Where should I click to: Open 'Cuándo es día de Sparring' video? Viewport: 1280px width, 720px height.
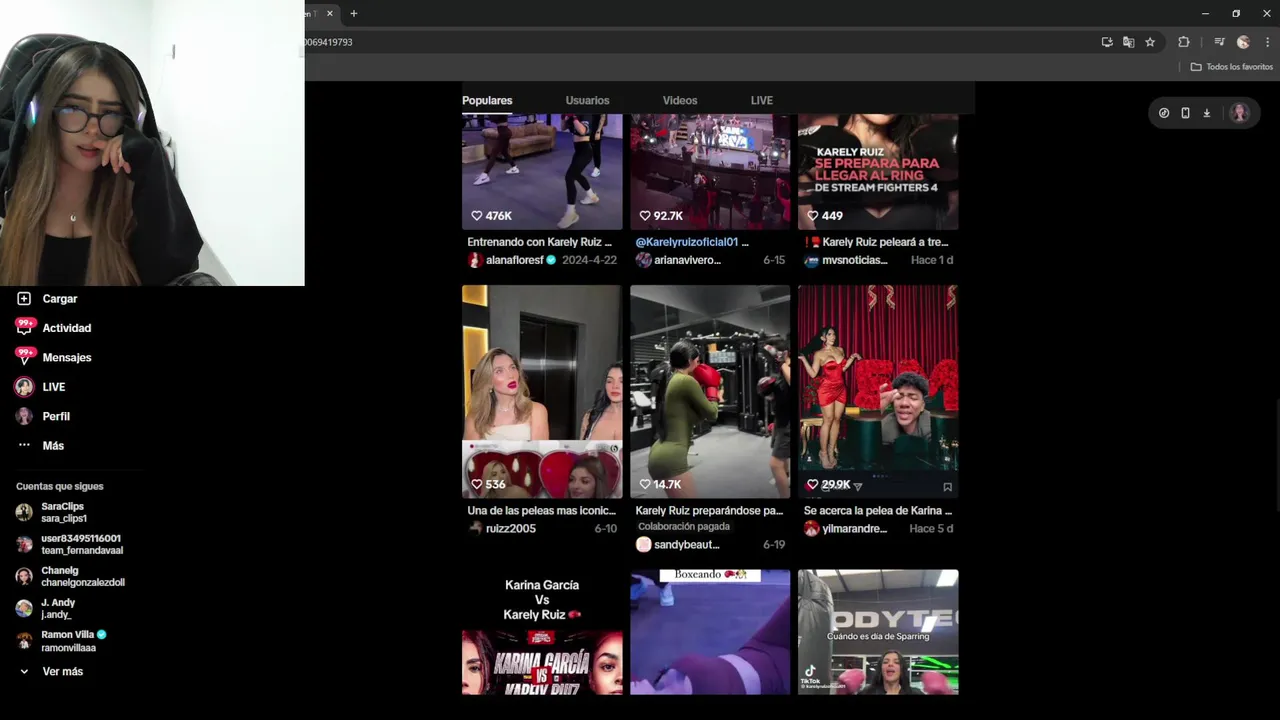tap(878, 632)
